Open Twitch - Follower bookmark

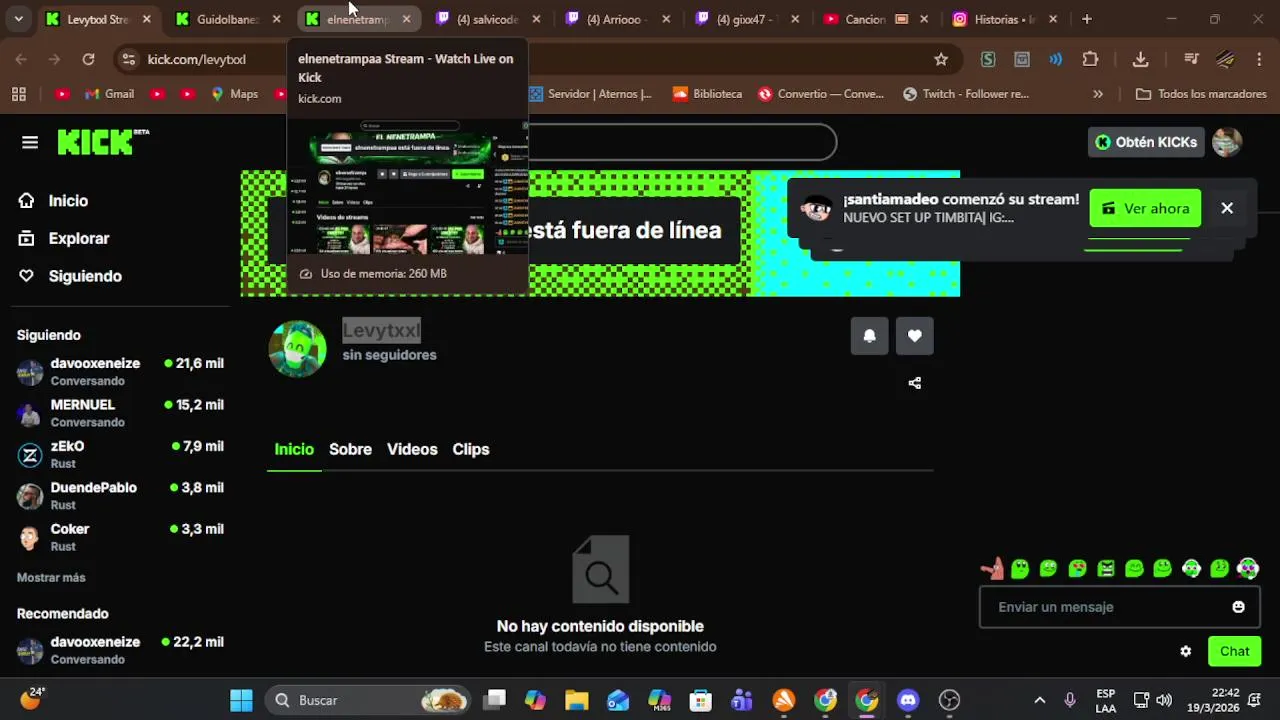[966, 94]
